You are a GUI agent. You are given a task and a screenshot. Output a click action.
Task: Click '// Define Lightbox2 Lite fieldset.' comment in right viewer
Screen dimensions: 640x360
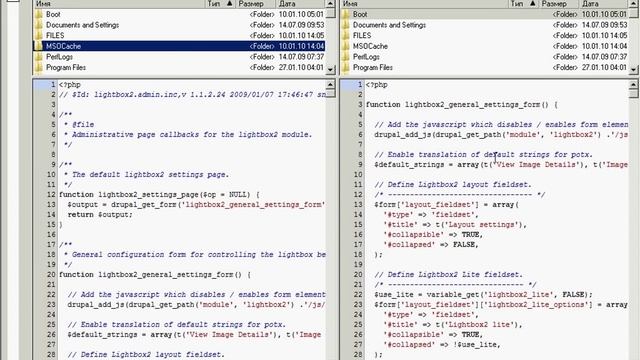448,275
